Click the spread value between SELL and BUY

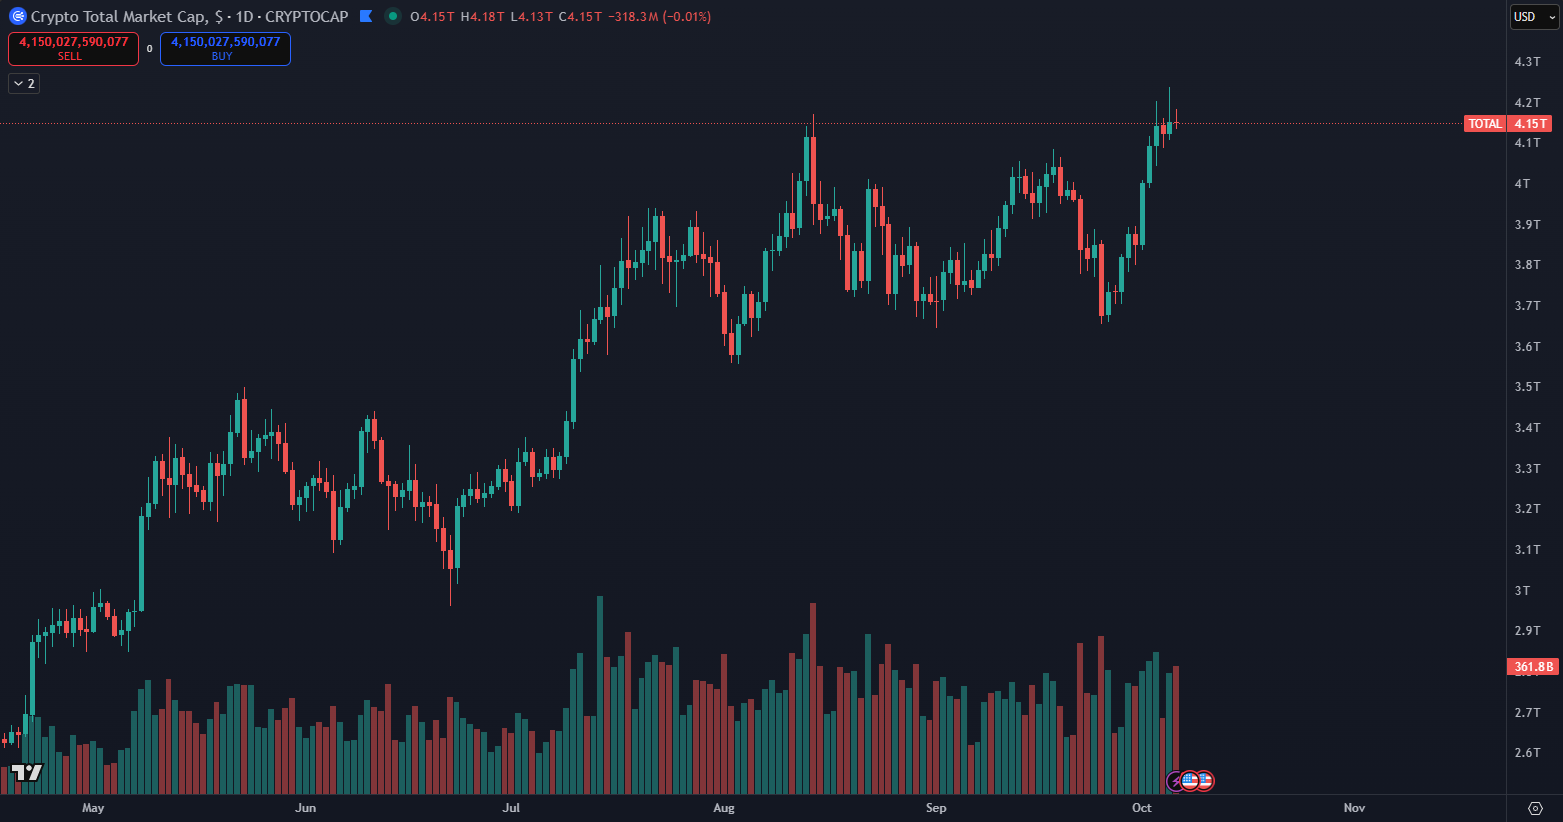(150, 49)
